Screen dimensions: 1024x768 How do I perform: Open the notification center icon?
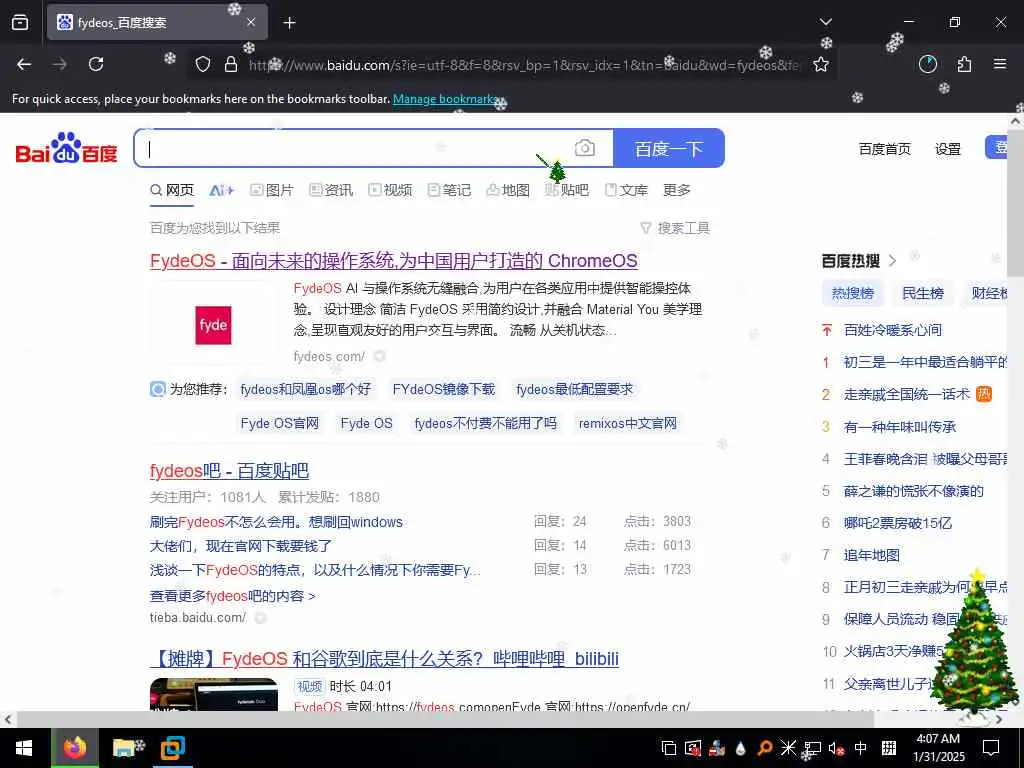pyautogui.click(x=991, y=748)
